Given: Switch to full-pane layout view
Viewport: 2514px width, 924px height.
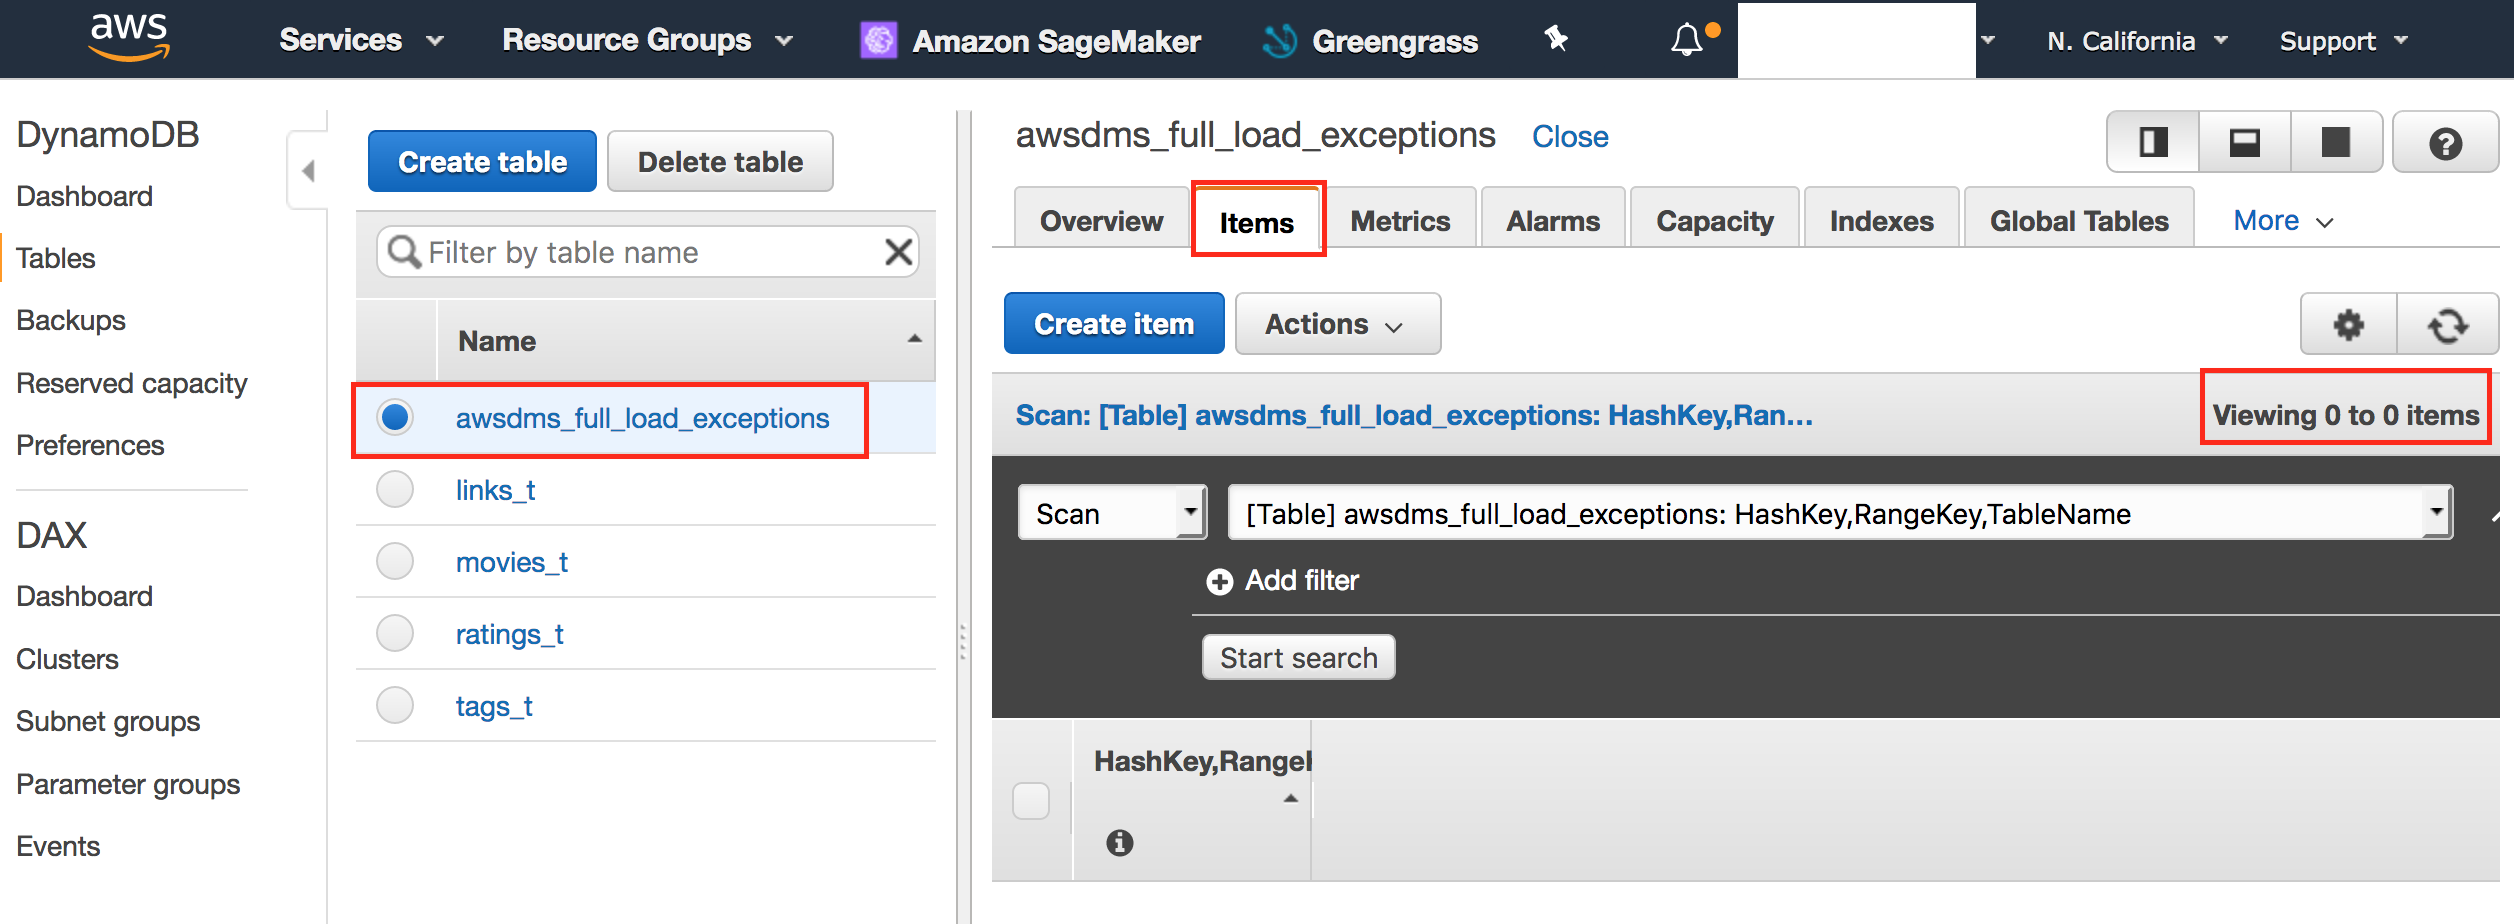Looking at the screenshot, I should (x=2335, y=142).
